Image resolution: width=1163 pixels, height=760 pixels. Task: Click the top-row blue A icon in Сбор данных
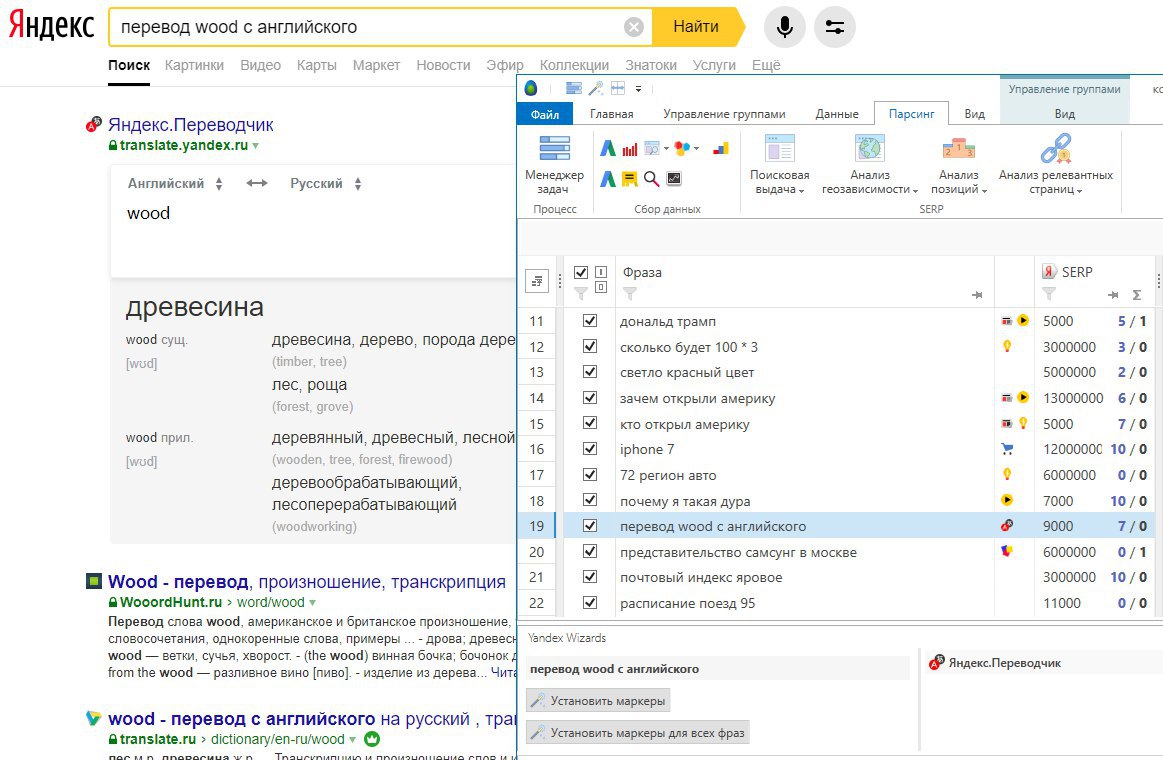coord(607,148)
